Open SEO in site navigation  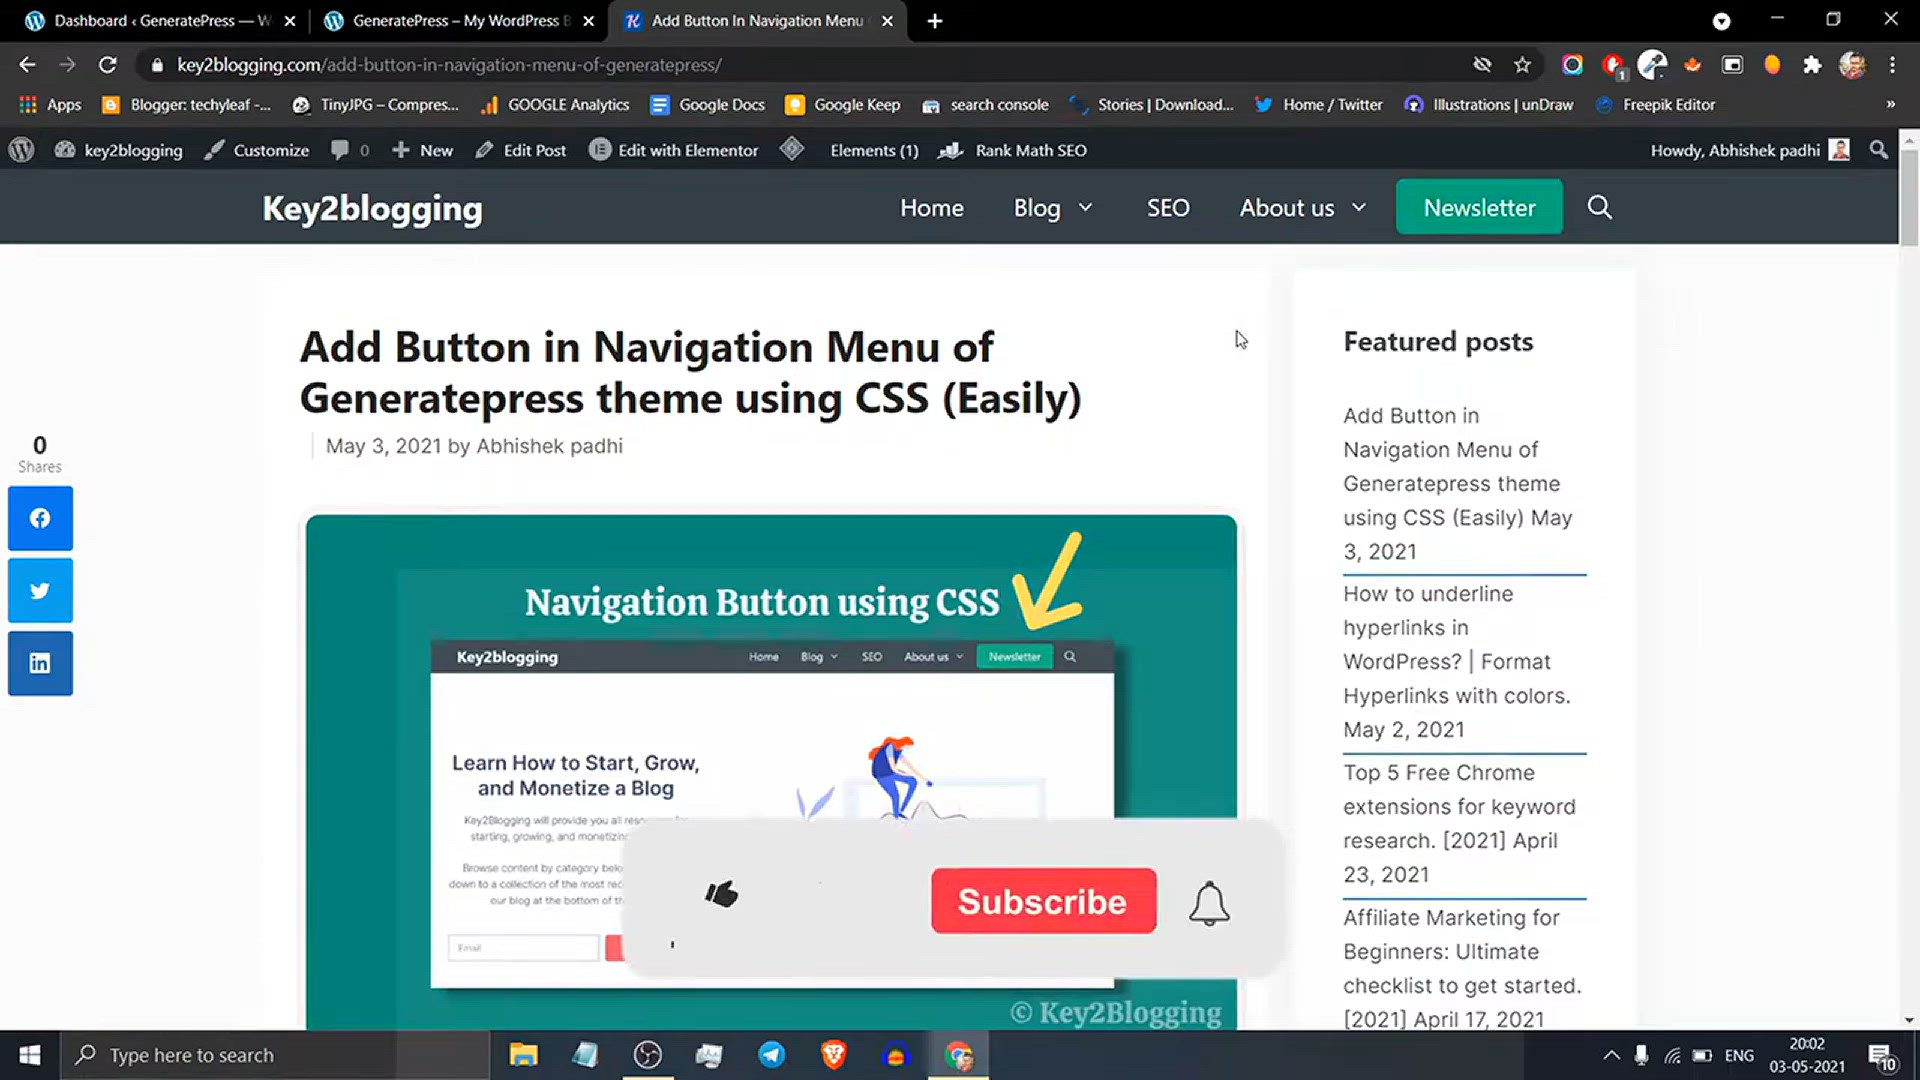(1168, 207)
